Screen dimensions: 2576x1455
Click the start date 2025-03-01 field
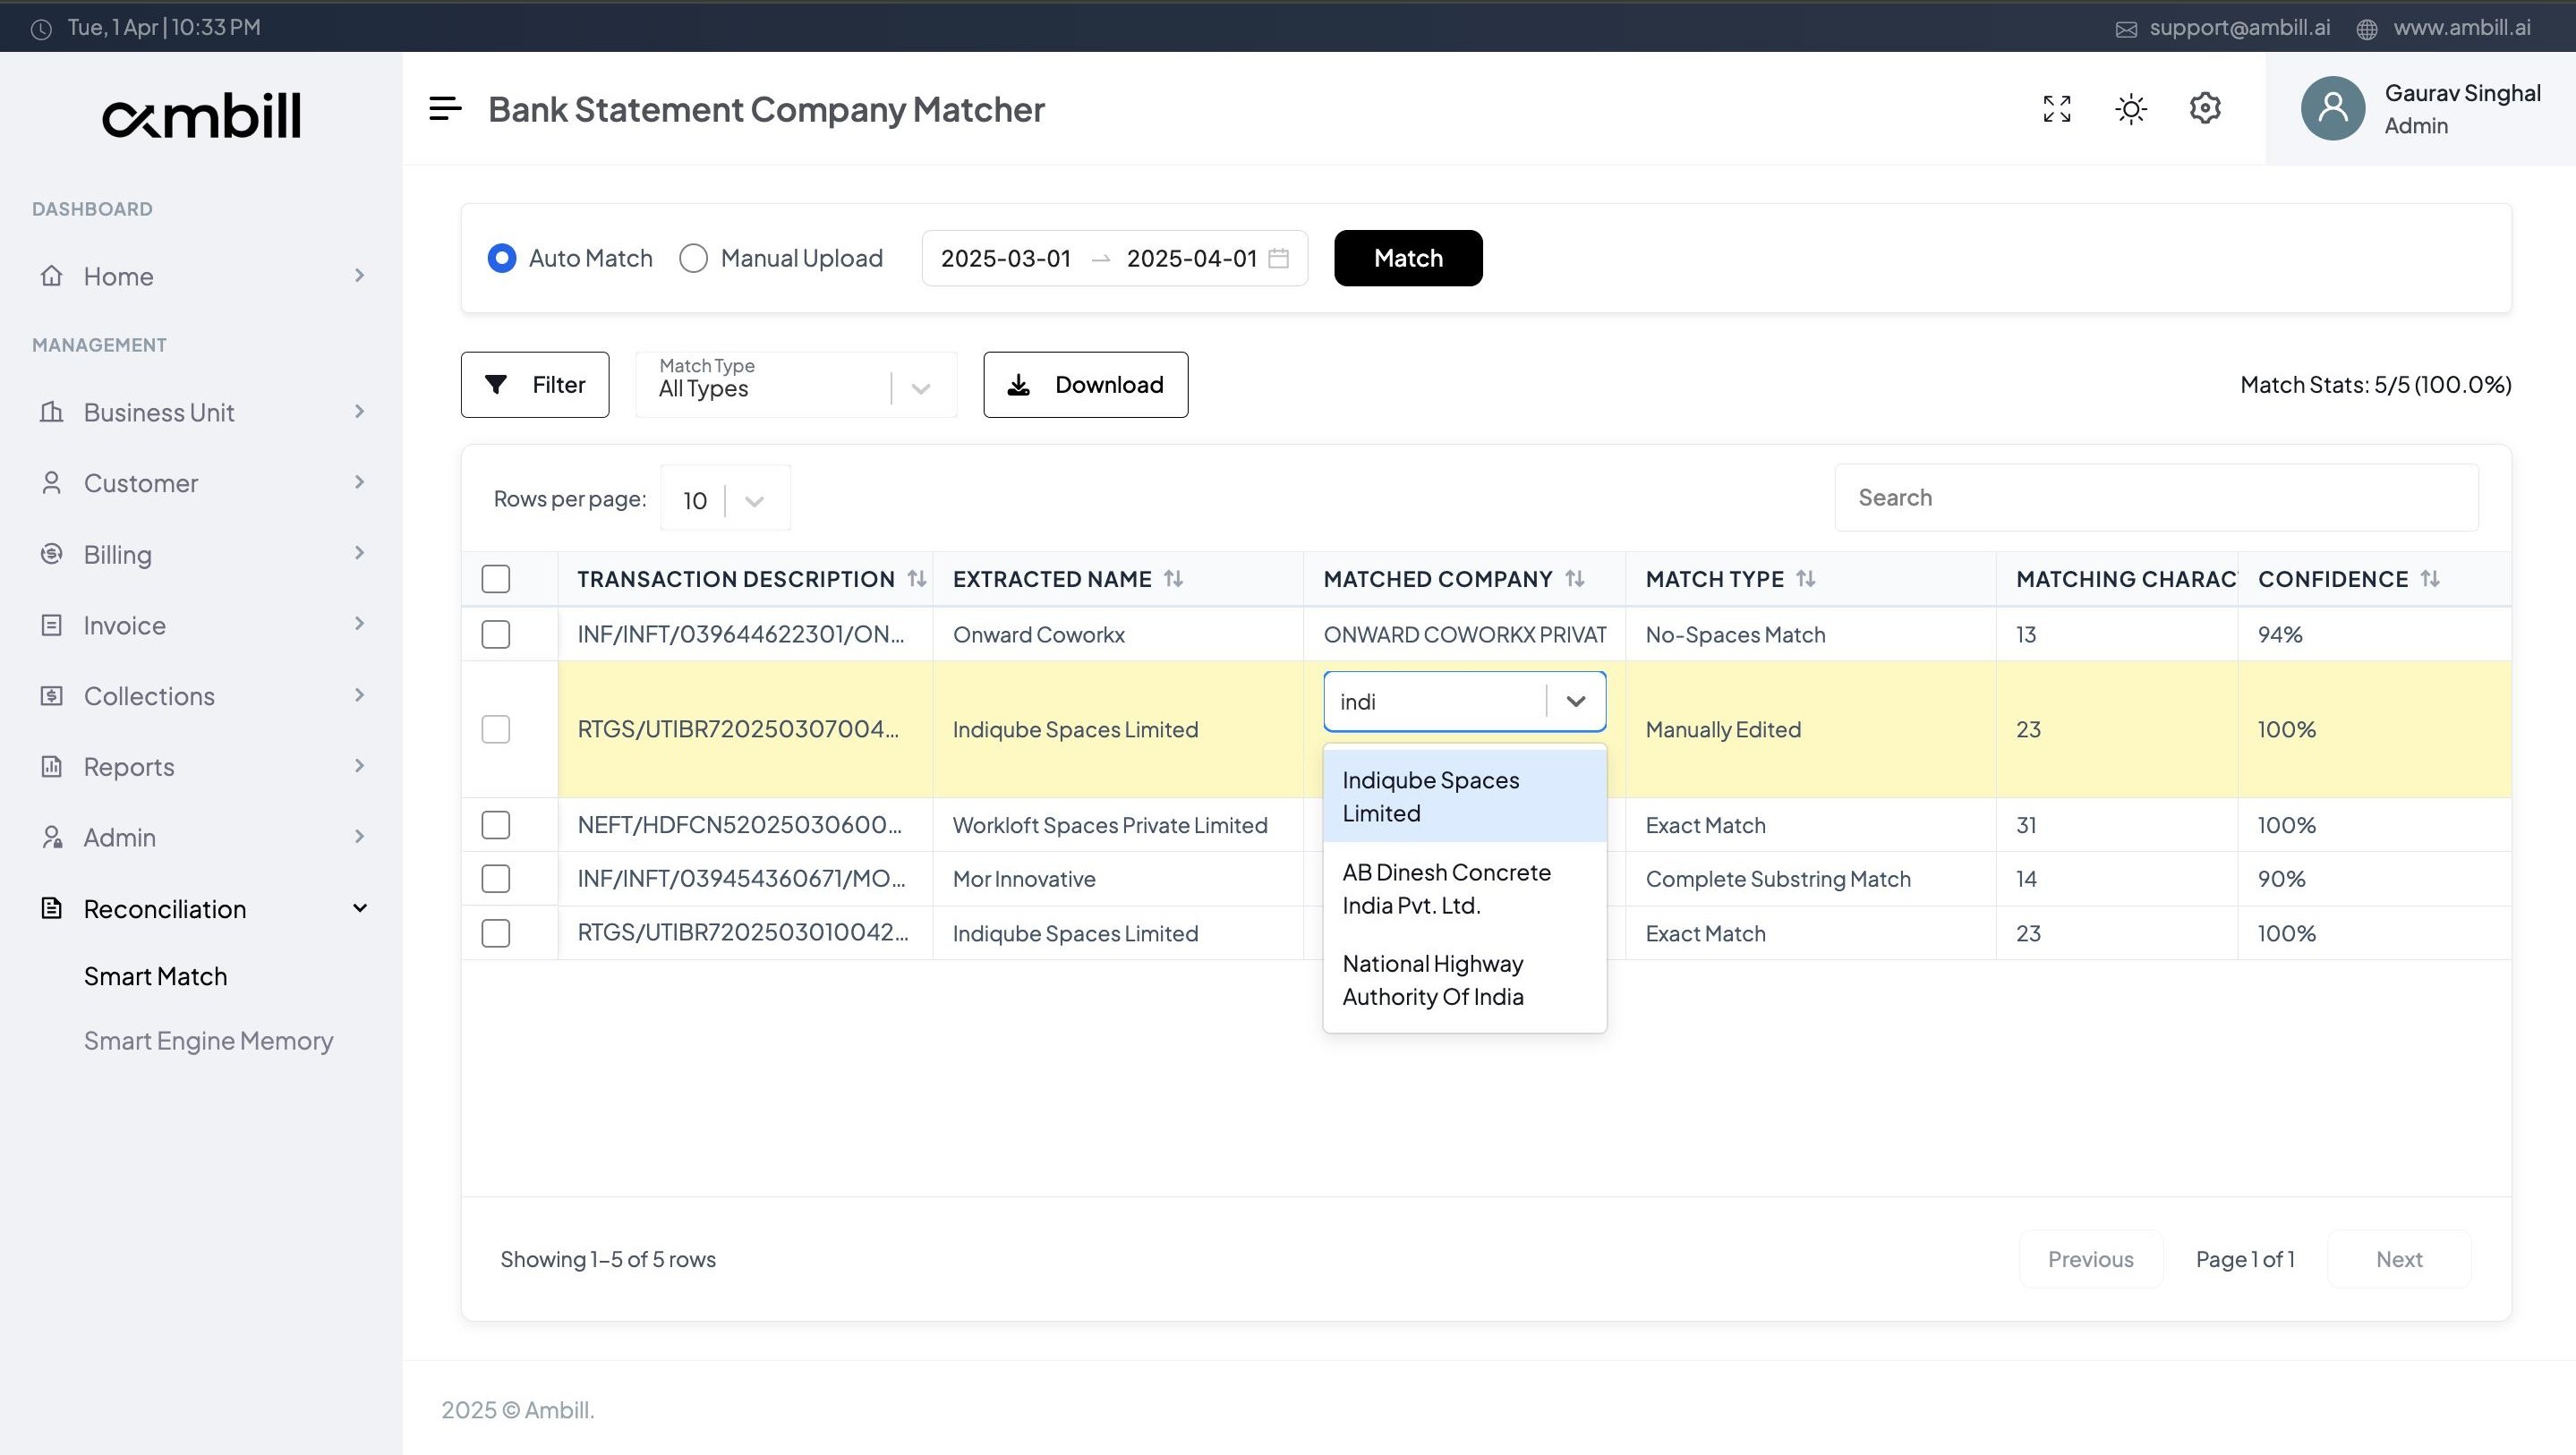coord(1005,258)
